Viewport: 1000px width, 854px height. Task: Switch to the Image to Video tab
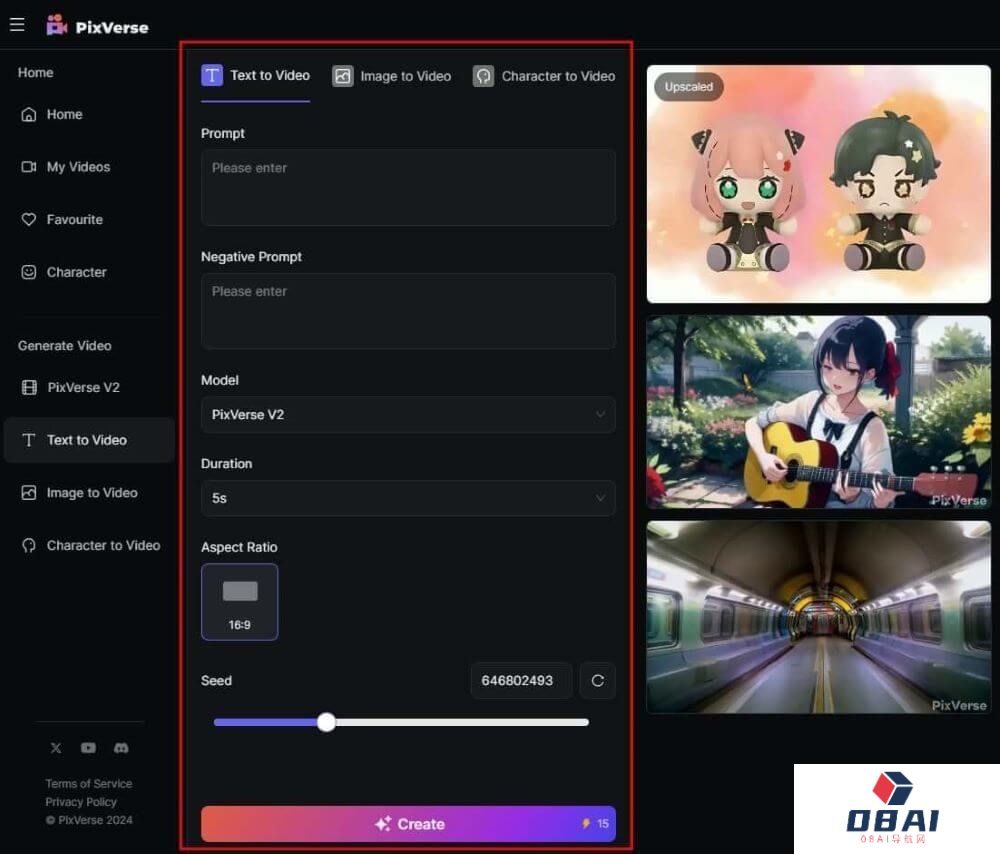pos(392,77)
